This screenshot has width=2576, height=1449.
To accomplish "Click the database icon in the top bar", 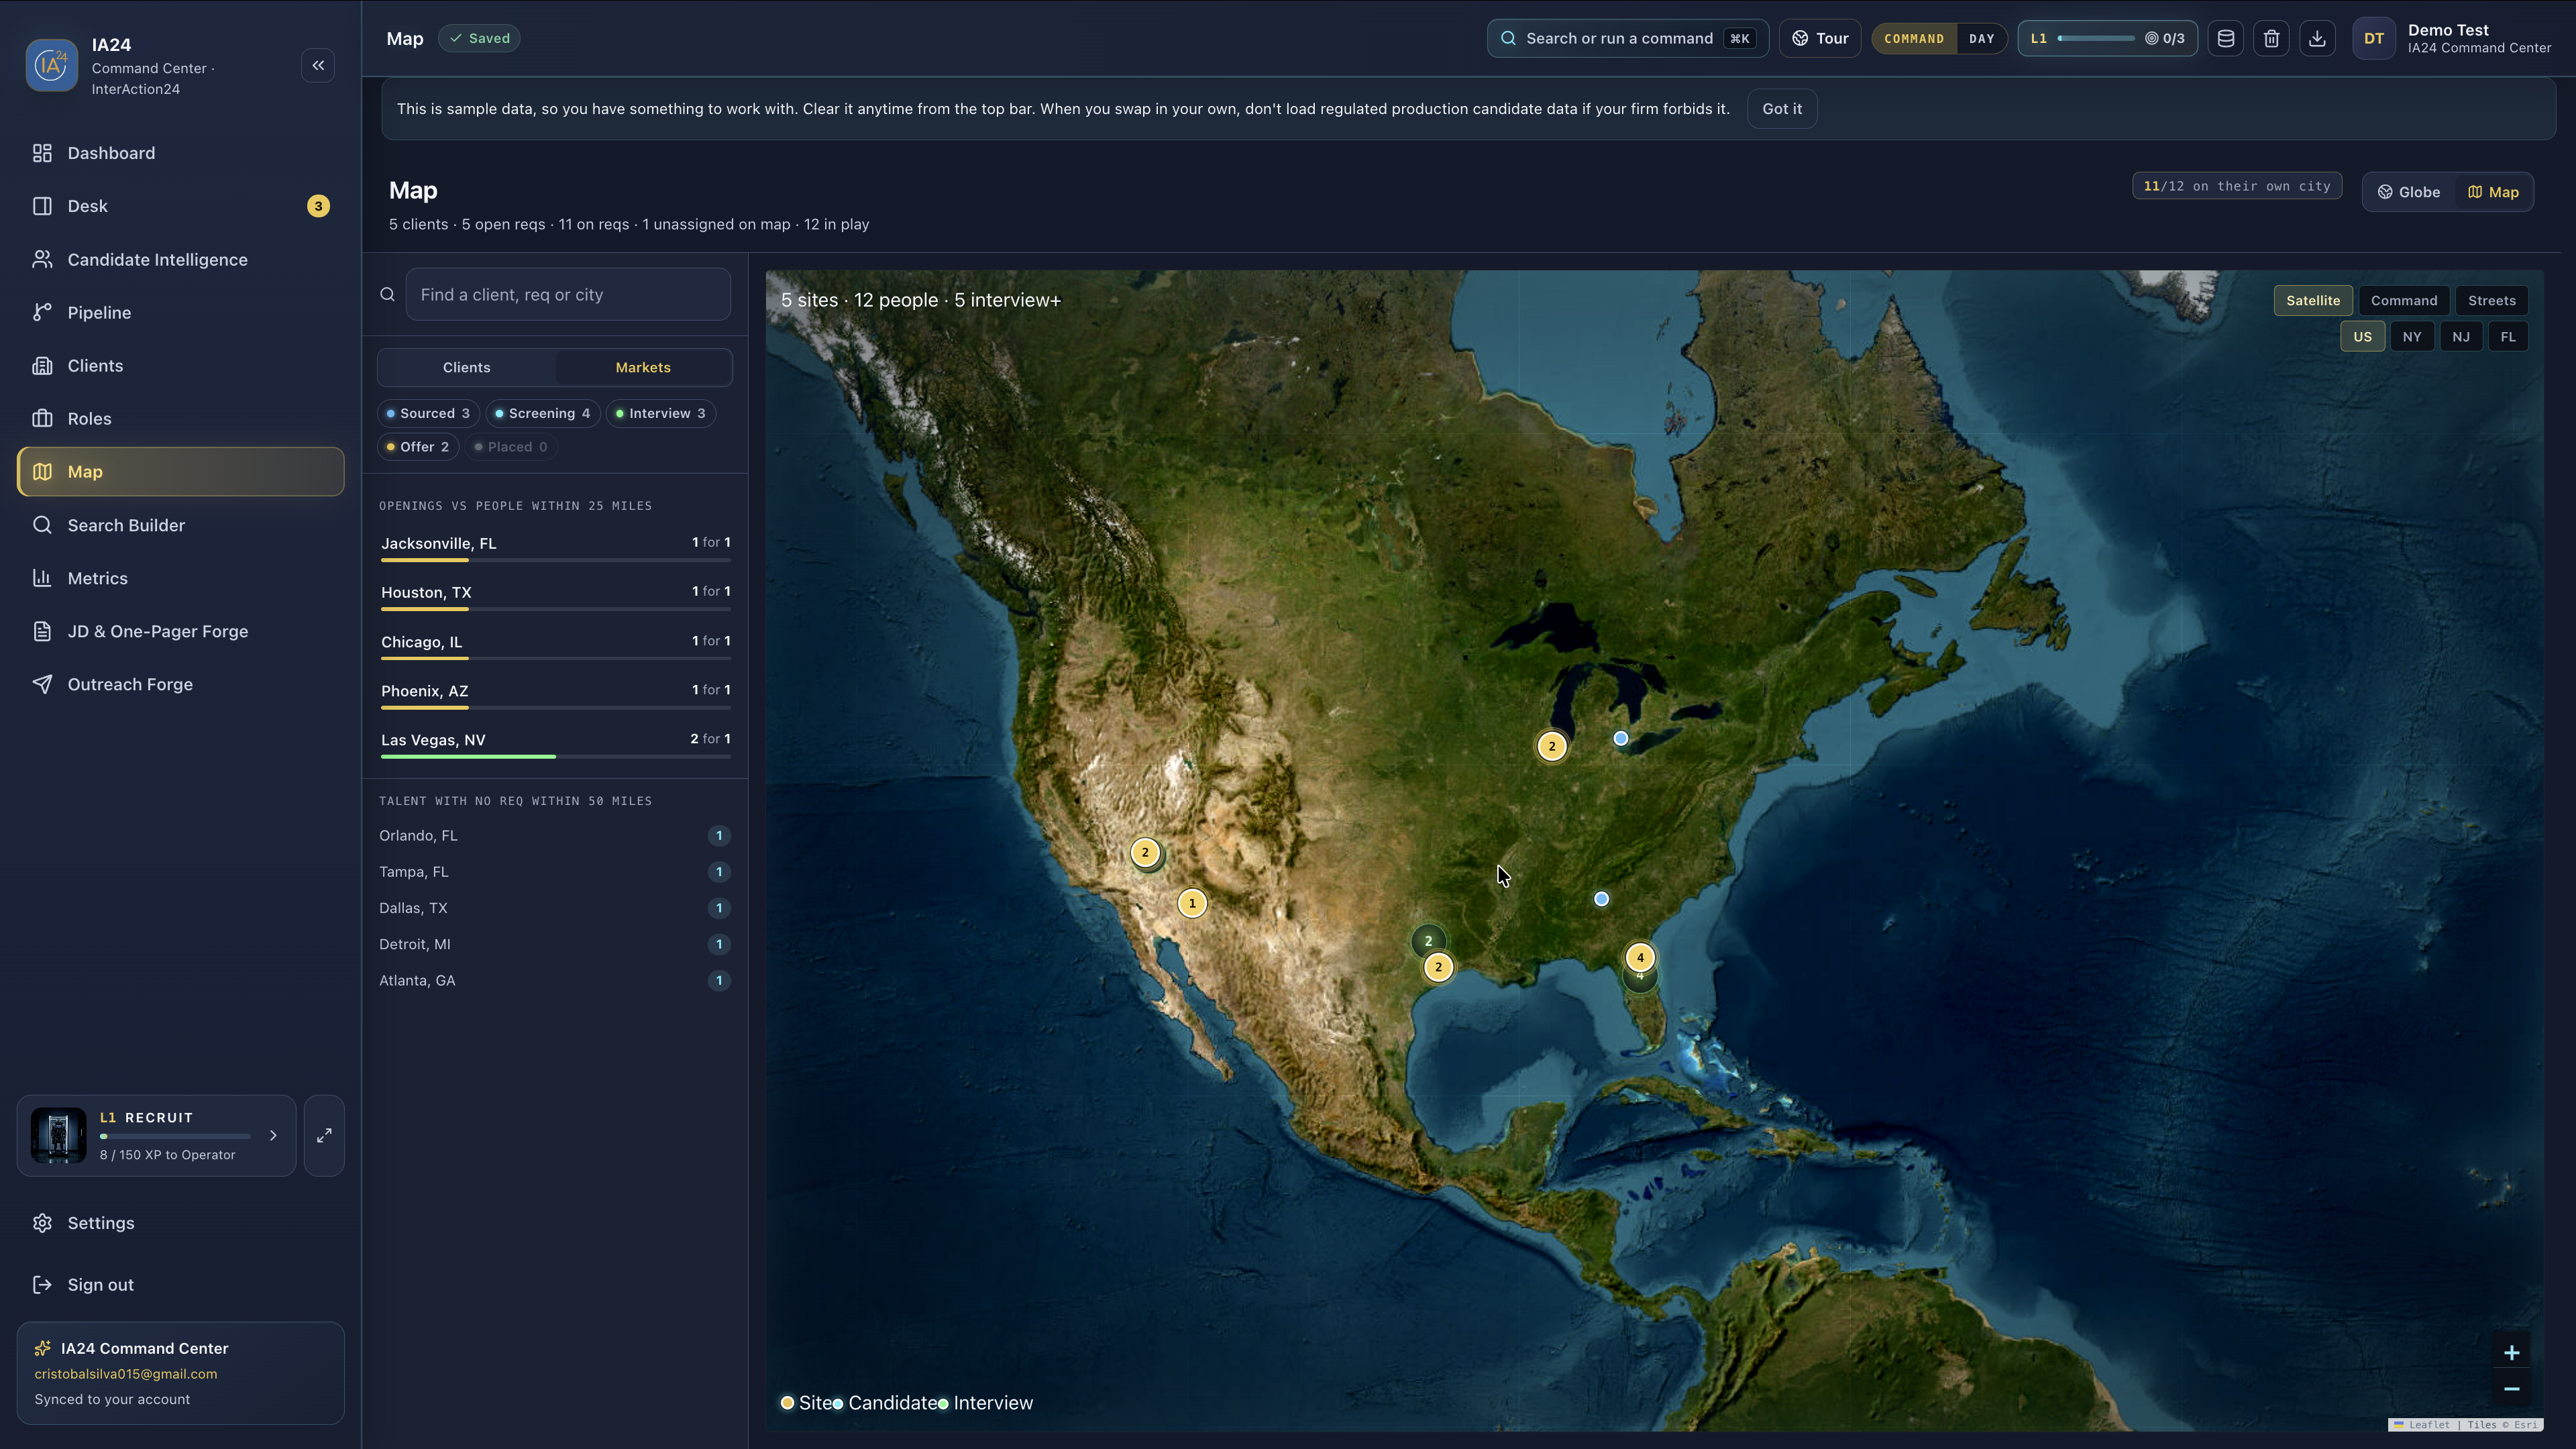I will point(2226,38).
